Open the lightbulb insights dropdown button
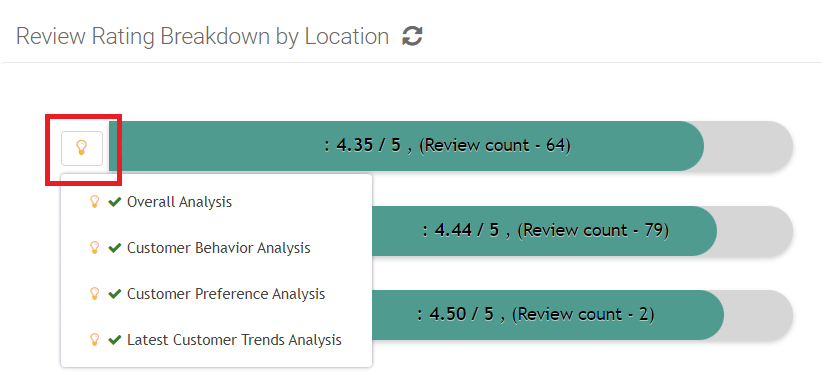This screenshot has height=372, width=822. 82,148
